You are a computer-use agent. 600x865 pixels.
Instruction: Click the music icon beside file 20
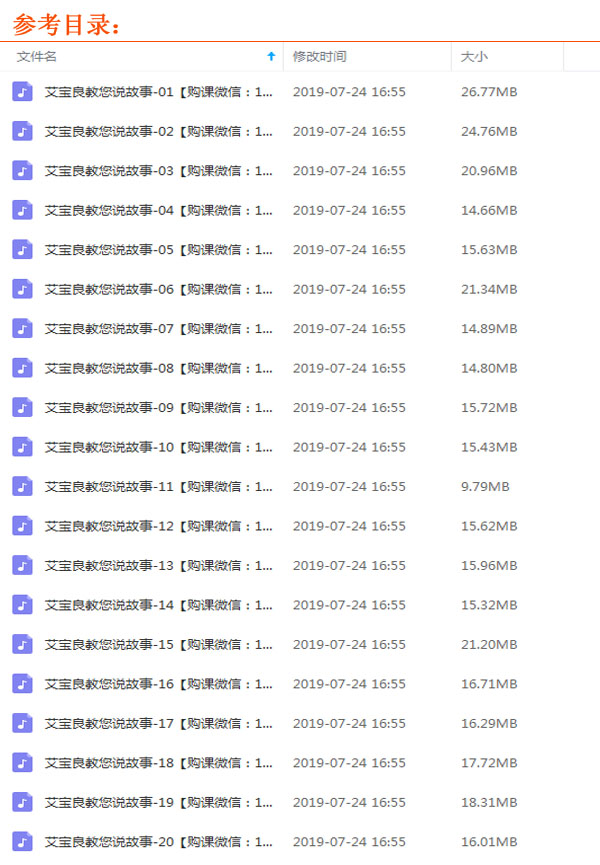click(x=22, y=842)
